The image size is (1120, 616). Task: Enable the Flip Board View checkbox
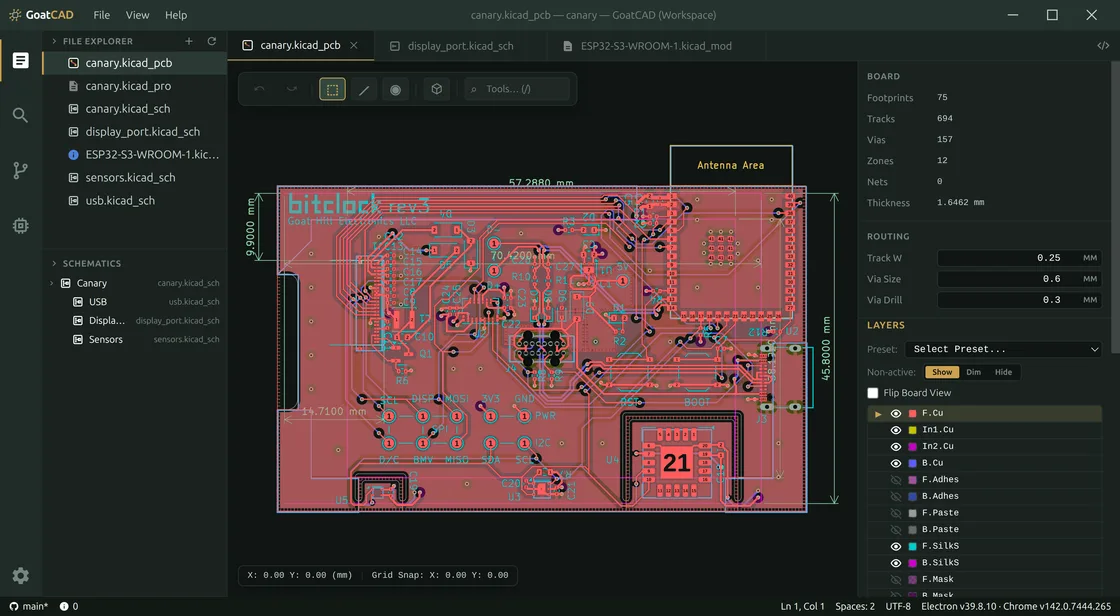point(873,393)
